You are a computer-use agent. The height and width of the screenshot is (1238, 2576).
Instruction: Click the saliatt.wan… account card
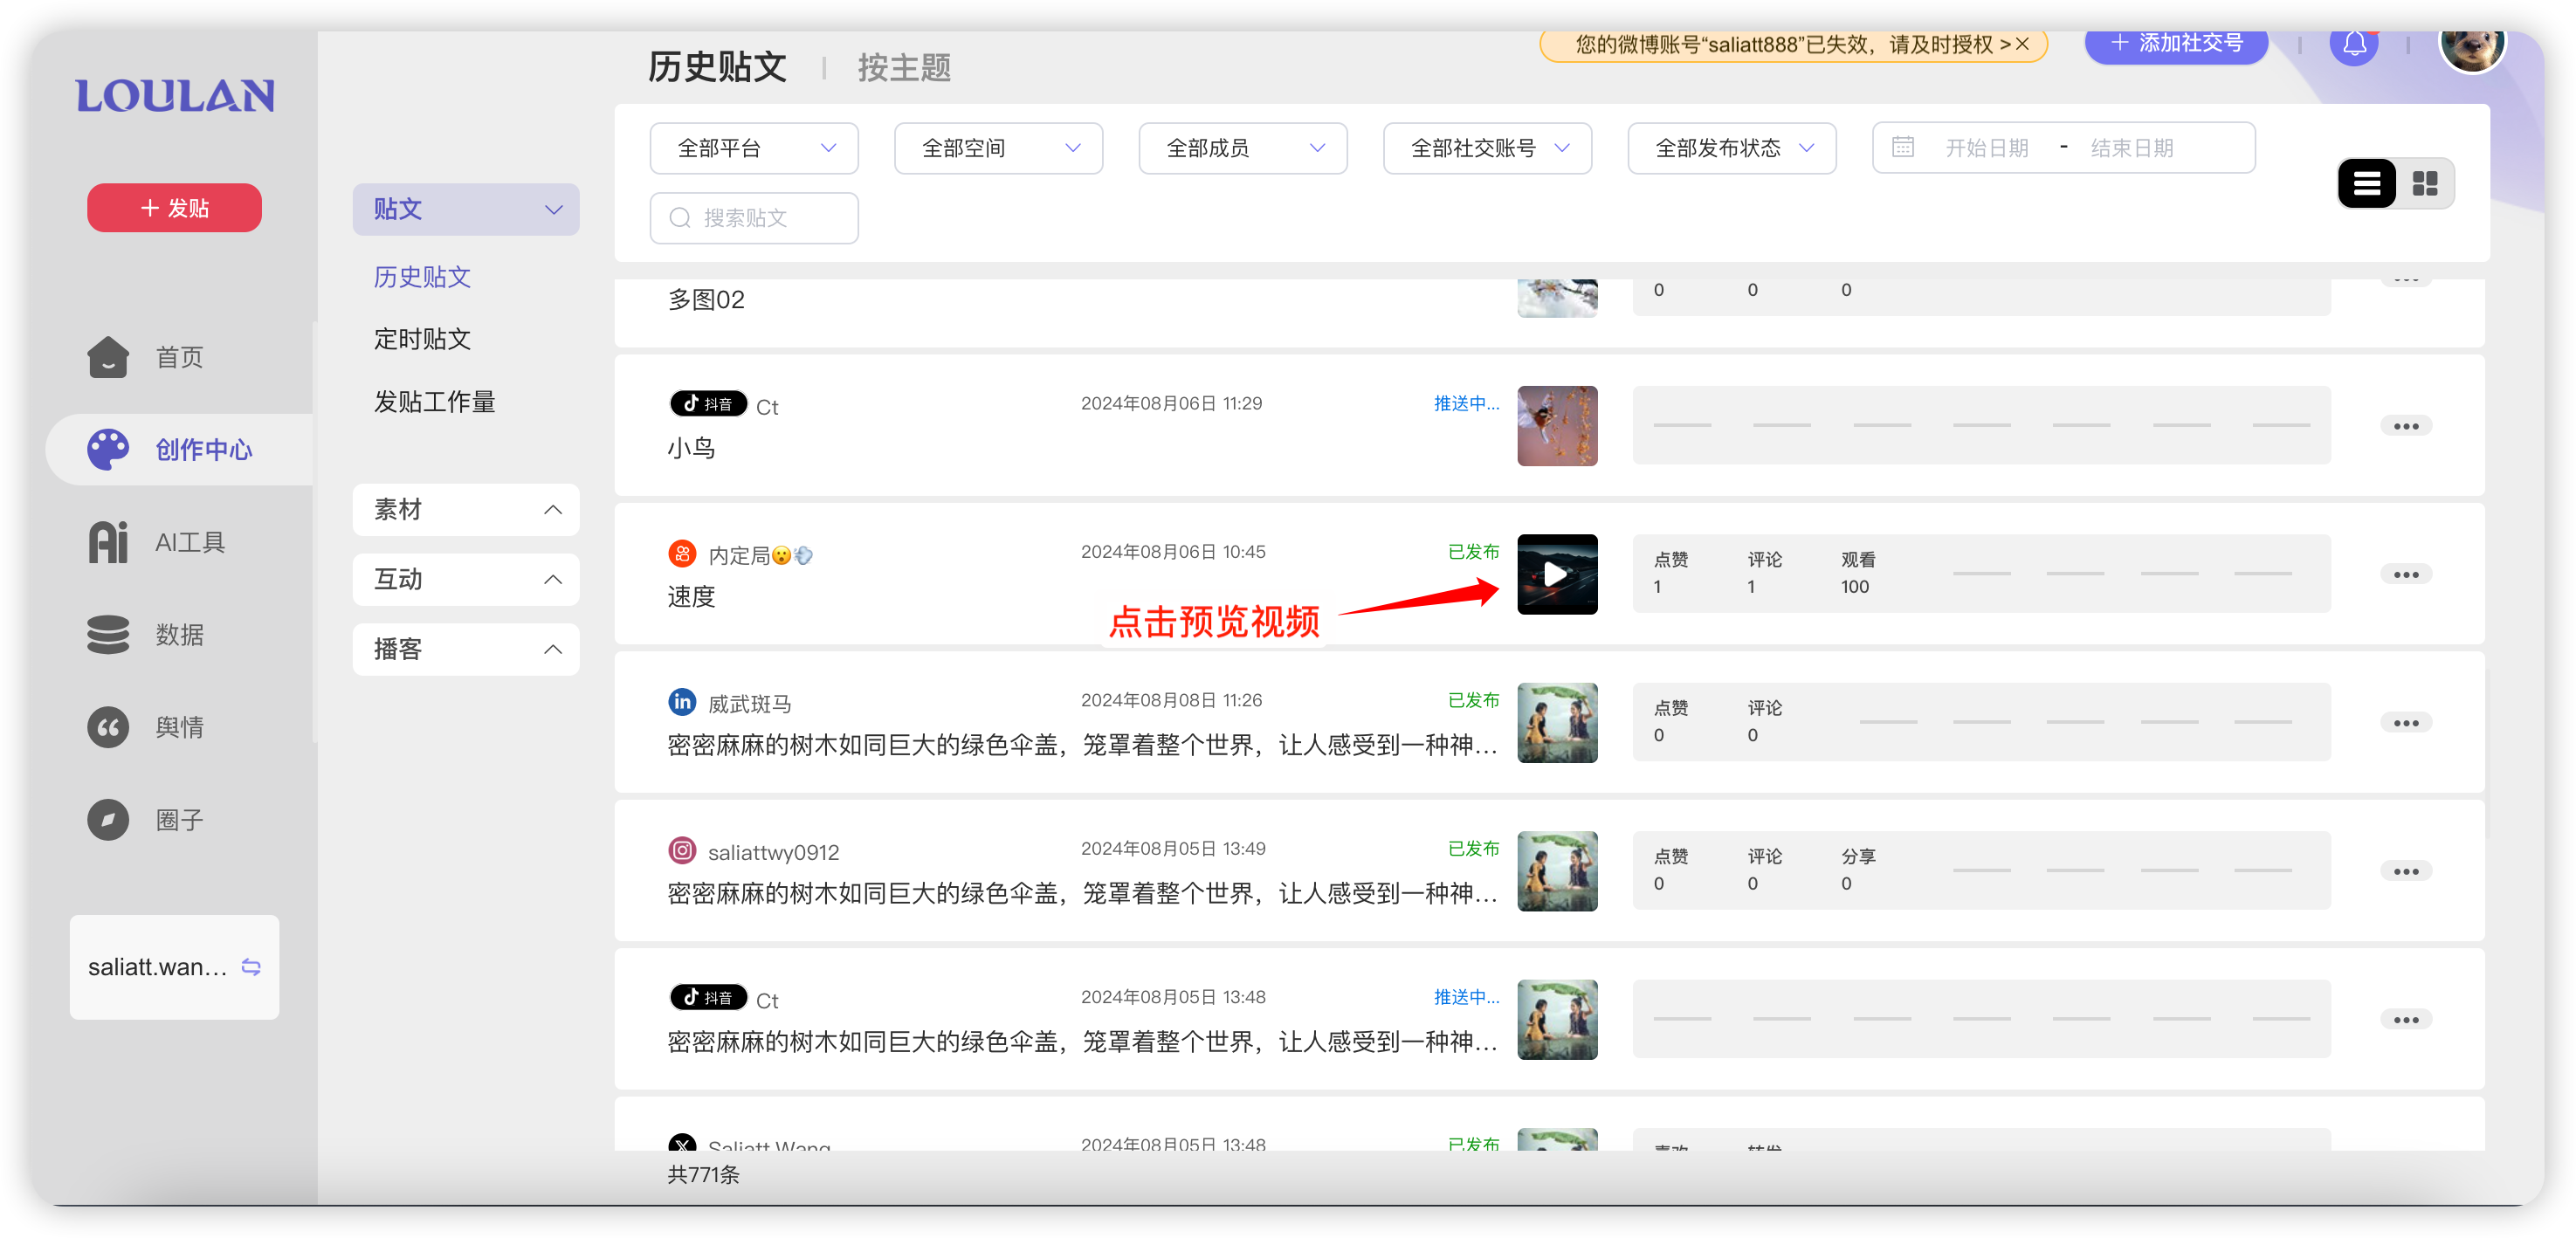tap(174, 967)
